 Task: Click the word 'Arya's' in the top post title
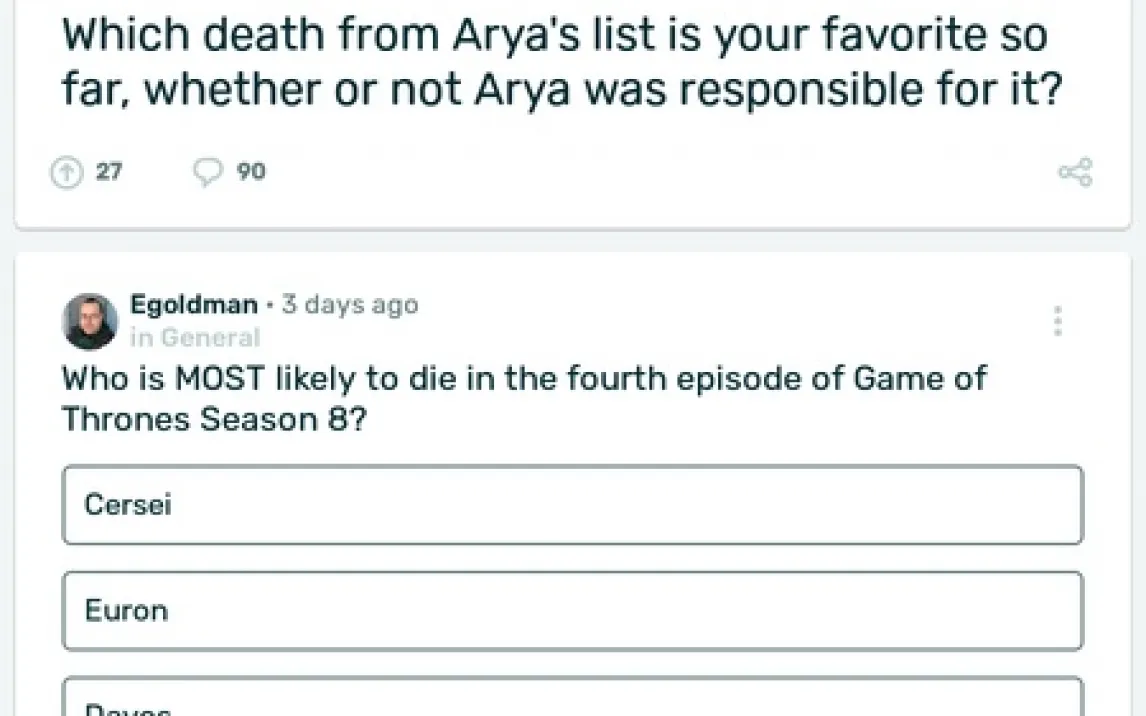[x=510, y=36]
